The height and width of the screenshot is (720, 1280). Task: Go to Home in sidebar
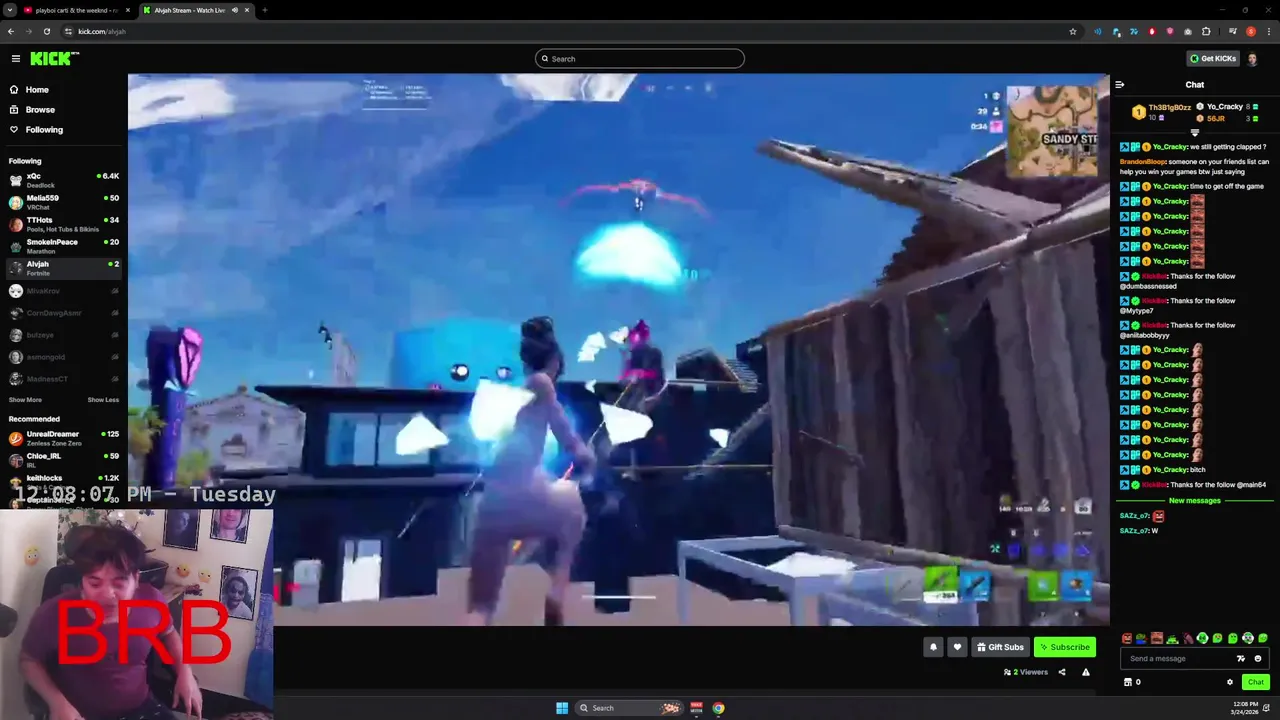[37, 90]
